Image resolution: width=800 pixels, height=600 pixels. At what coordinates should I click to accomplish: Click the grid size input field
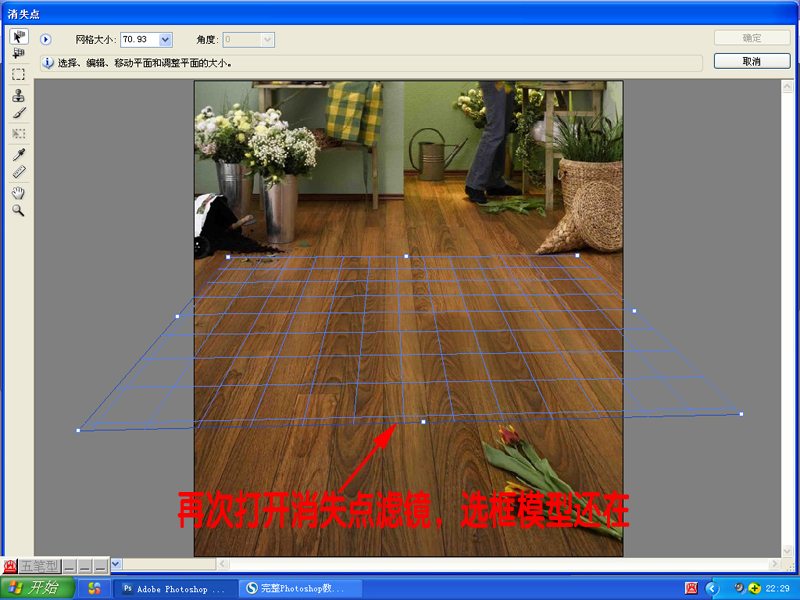(140, 39)
